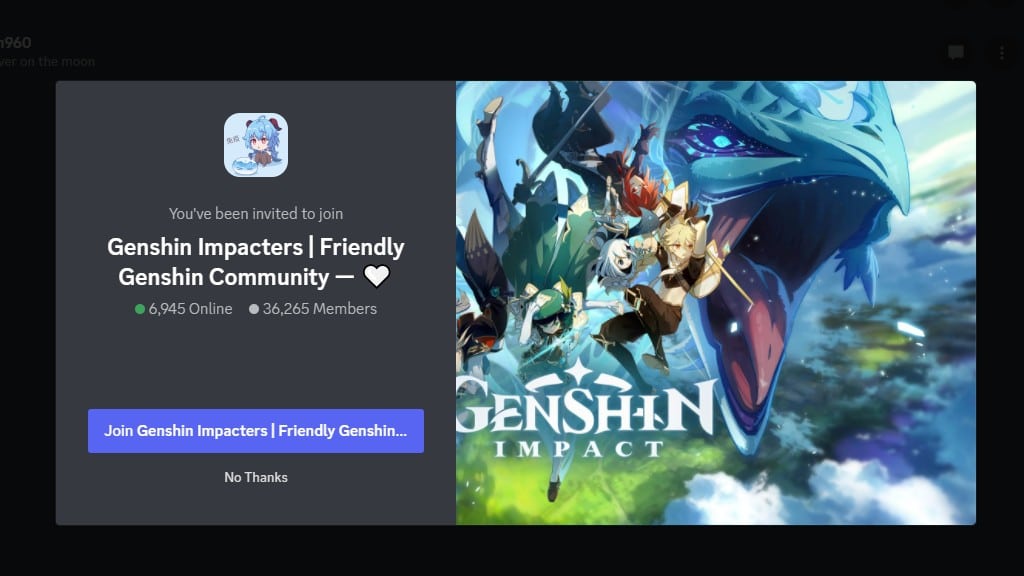Viewport: 1024px width, 576px height.
Task: Click the Genshin Impacters server name heading
Action: click(x=256, y=262)
